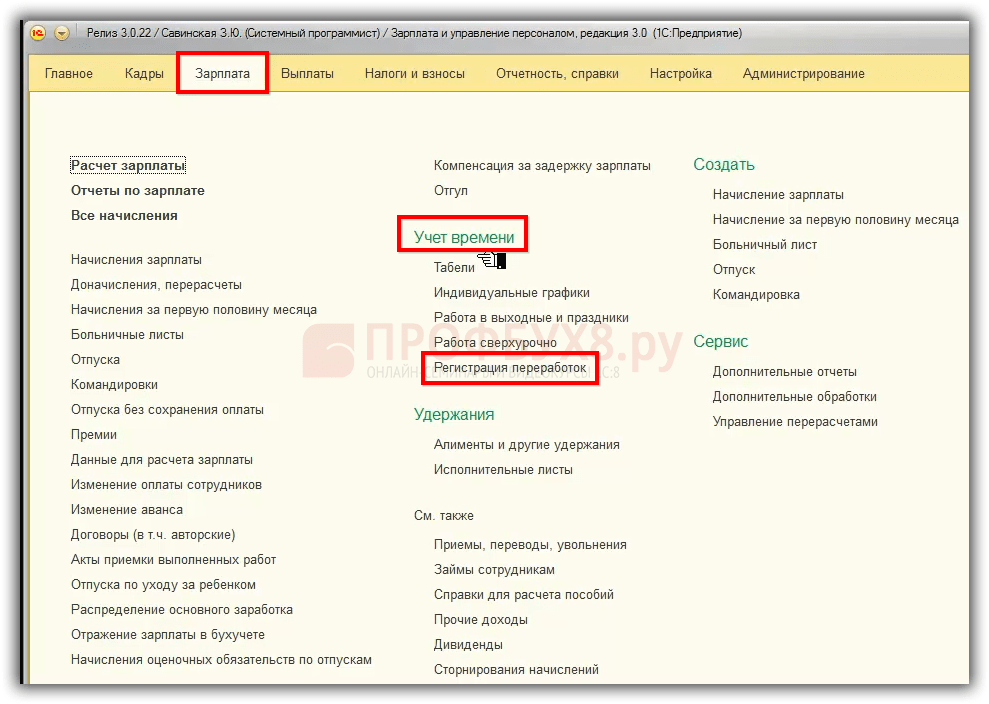Open Премии link

click(94, 435)
